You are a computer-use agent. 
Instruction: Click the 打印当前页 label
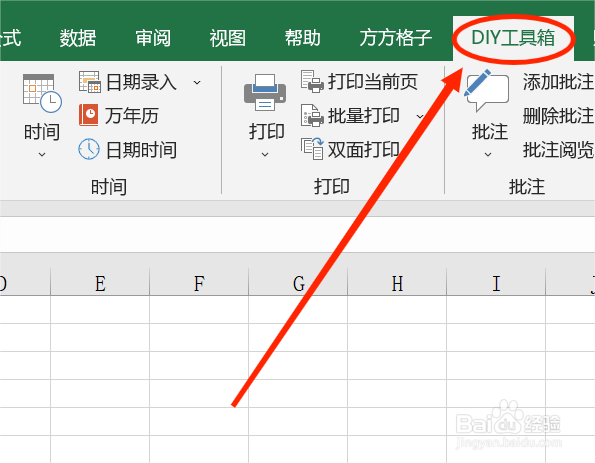tap(373, 82)
